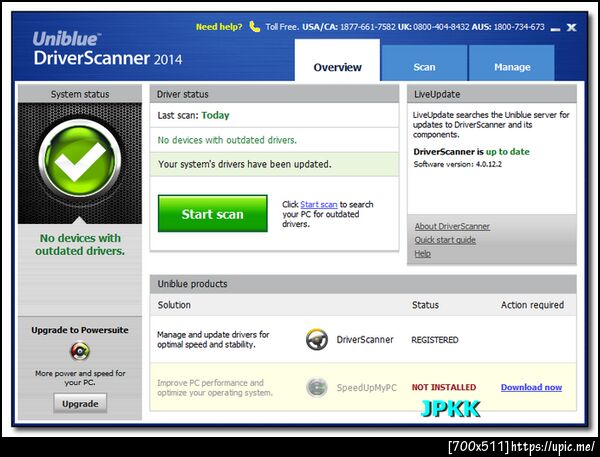Viewport: 600px width, 457px height.
Task: Click Download now for SpeedUpMyPC
Action: point(531,387)
